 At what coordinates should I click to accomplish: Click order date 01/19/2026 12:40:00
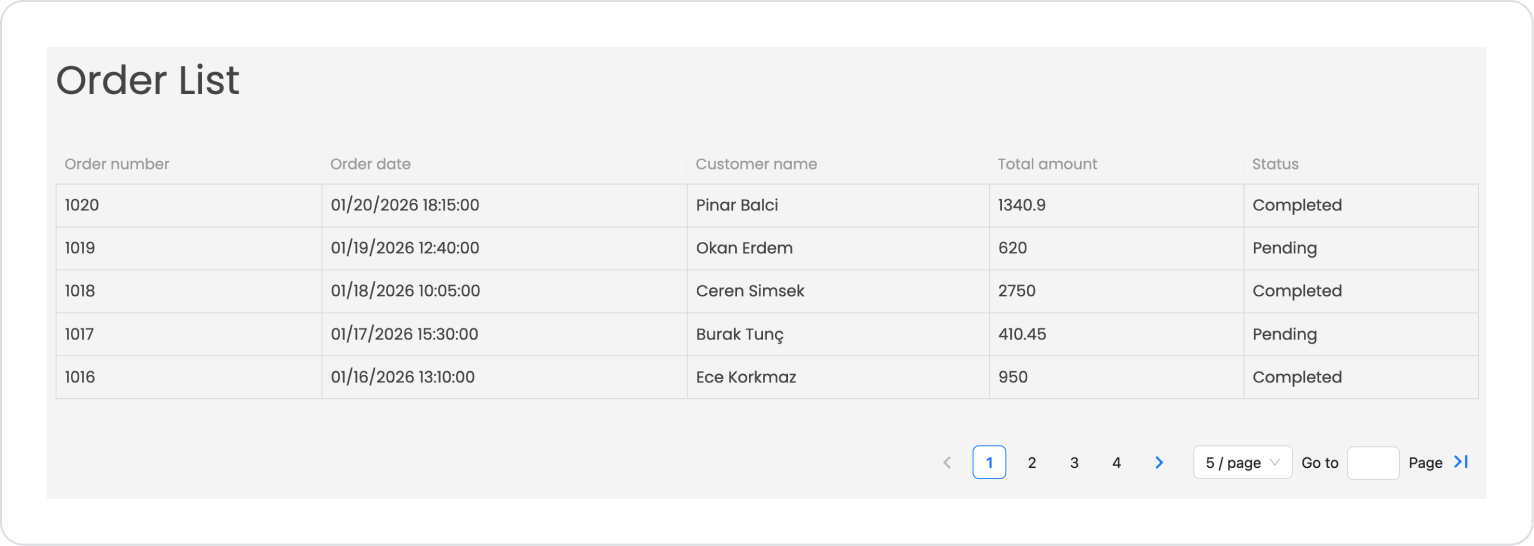click(x=405, y=248)
